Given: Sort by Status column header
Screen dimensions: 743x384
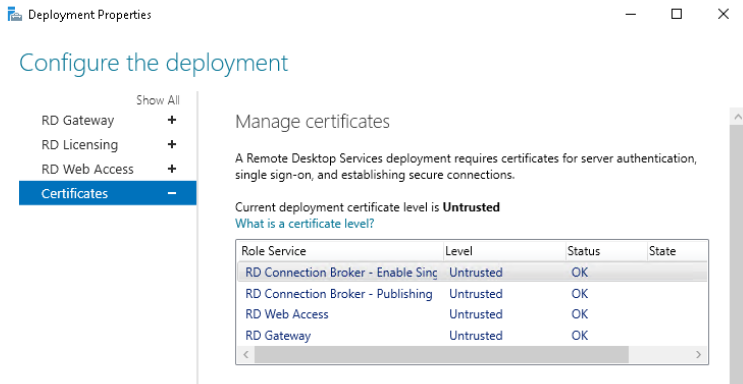Looking at the screenshot, I should (x=607, y=251).
